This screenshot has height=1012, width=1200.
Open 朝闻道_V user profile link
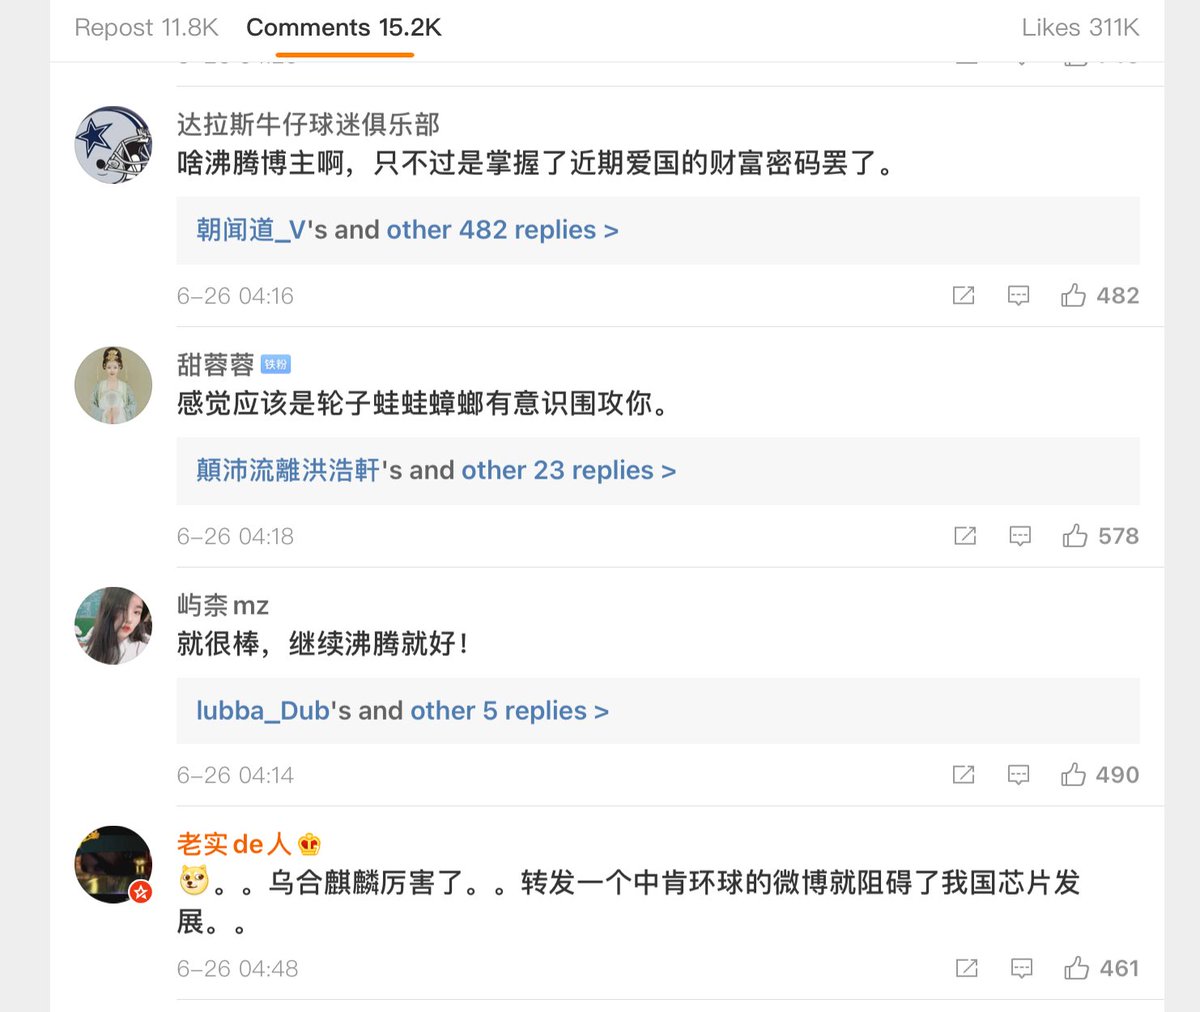(251, 230)
